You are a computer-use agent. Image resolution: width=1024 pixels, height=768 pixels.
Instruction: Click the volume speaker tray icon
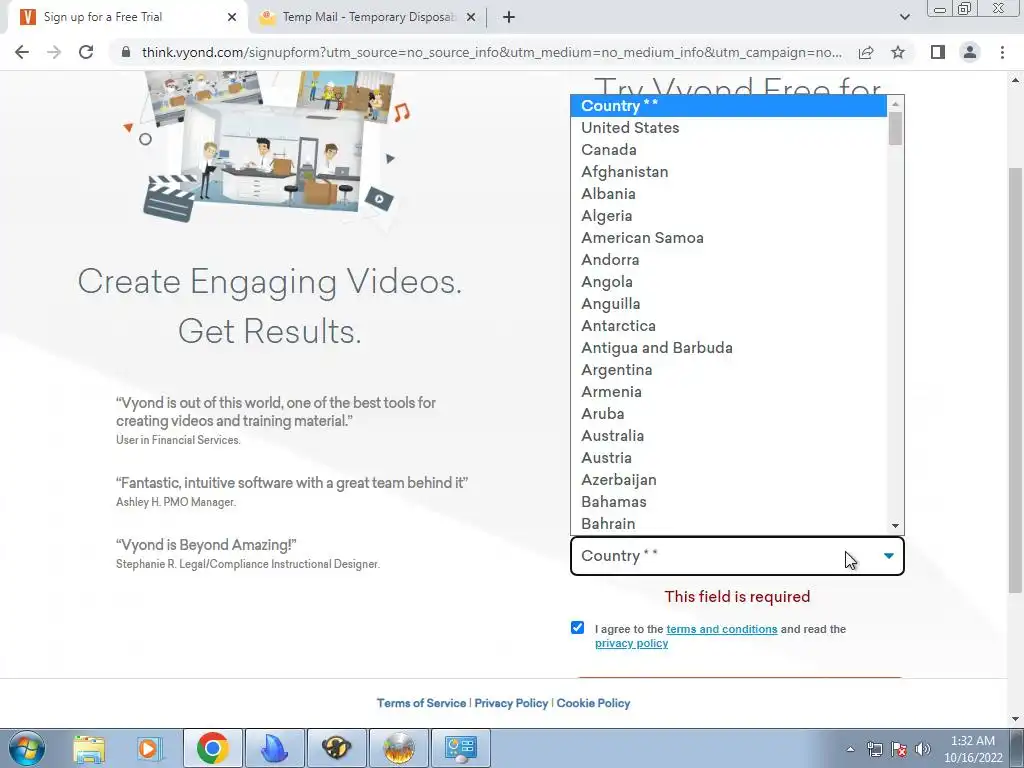pyautogui.click(x=923, y=749)
